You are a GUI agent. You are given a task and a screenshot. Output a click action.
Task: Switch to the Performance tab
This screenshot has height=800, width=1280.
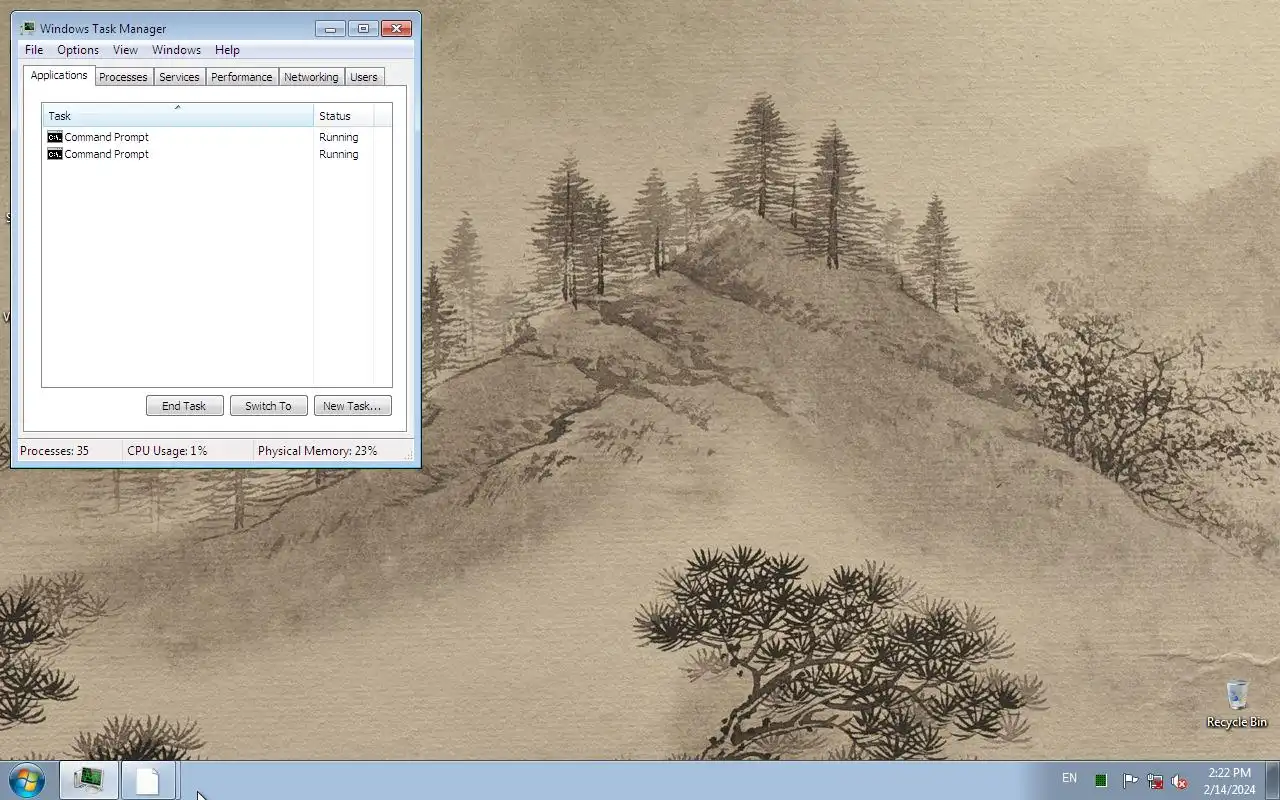(241, 77)
